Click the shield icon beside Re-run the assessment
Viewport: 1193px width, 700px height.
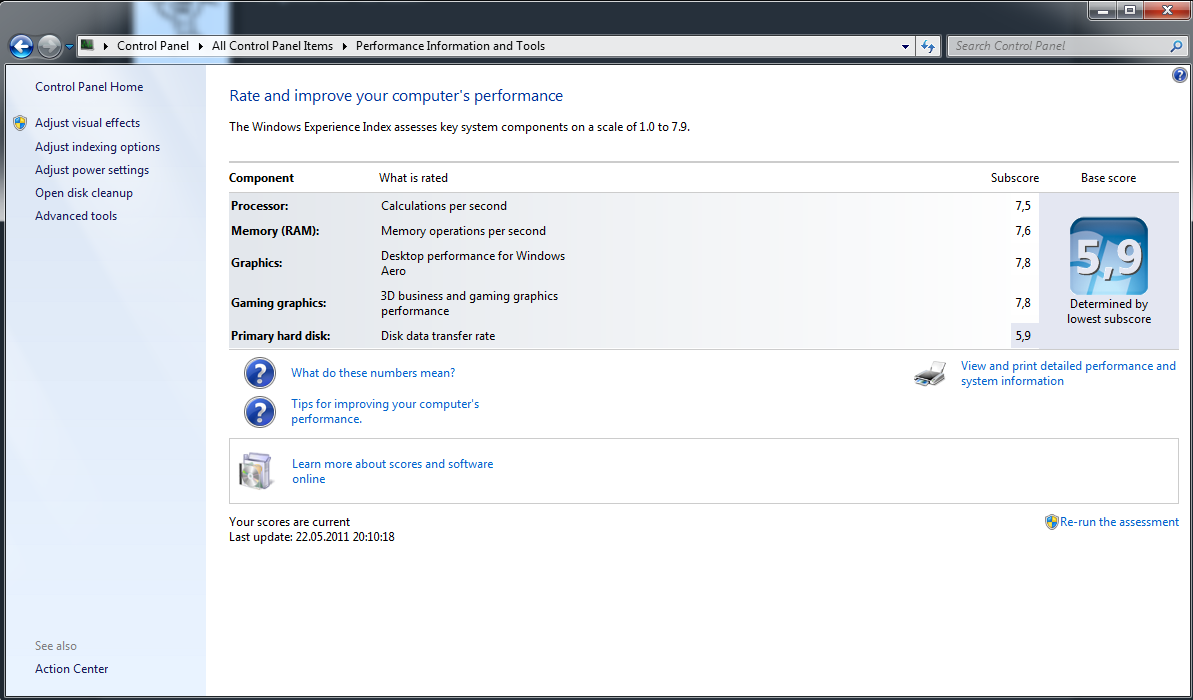click(1051, 522)
